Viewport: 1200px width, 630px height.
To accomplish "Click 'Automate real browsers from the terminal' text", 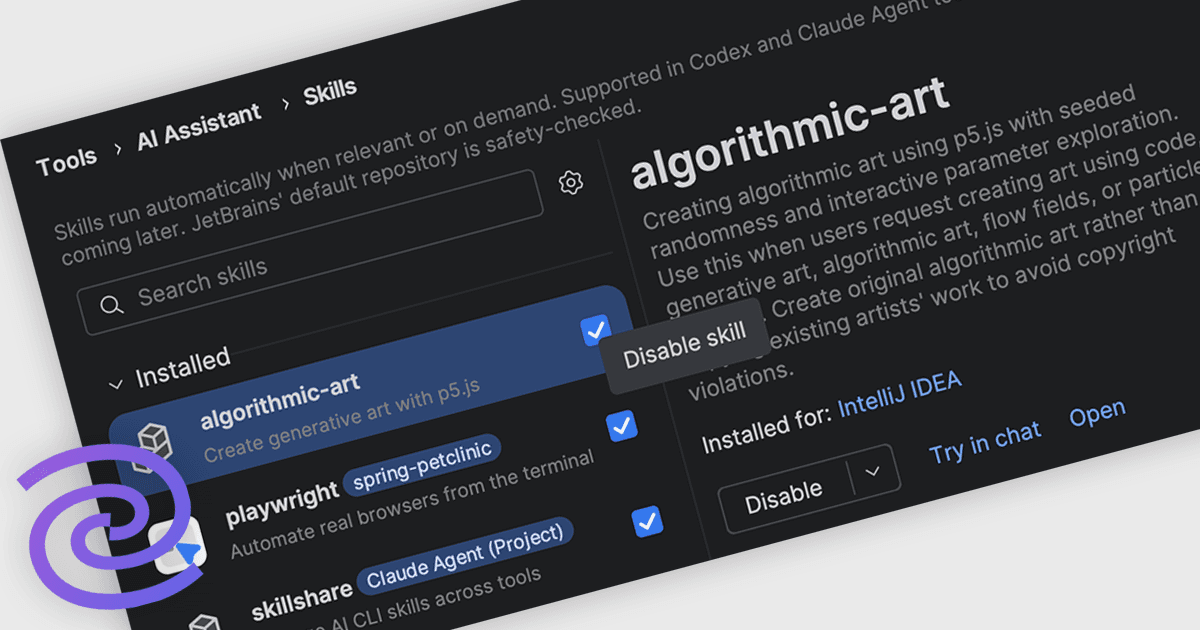I will 412,505.
